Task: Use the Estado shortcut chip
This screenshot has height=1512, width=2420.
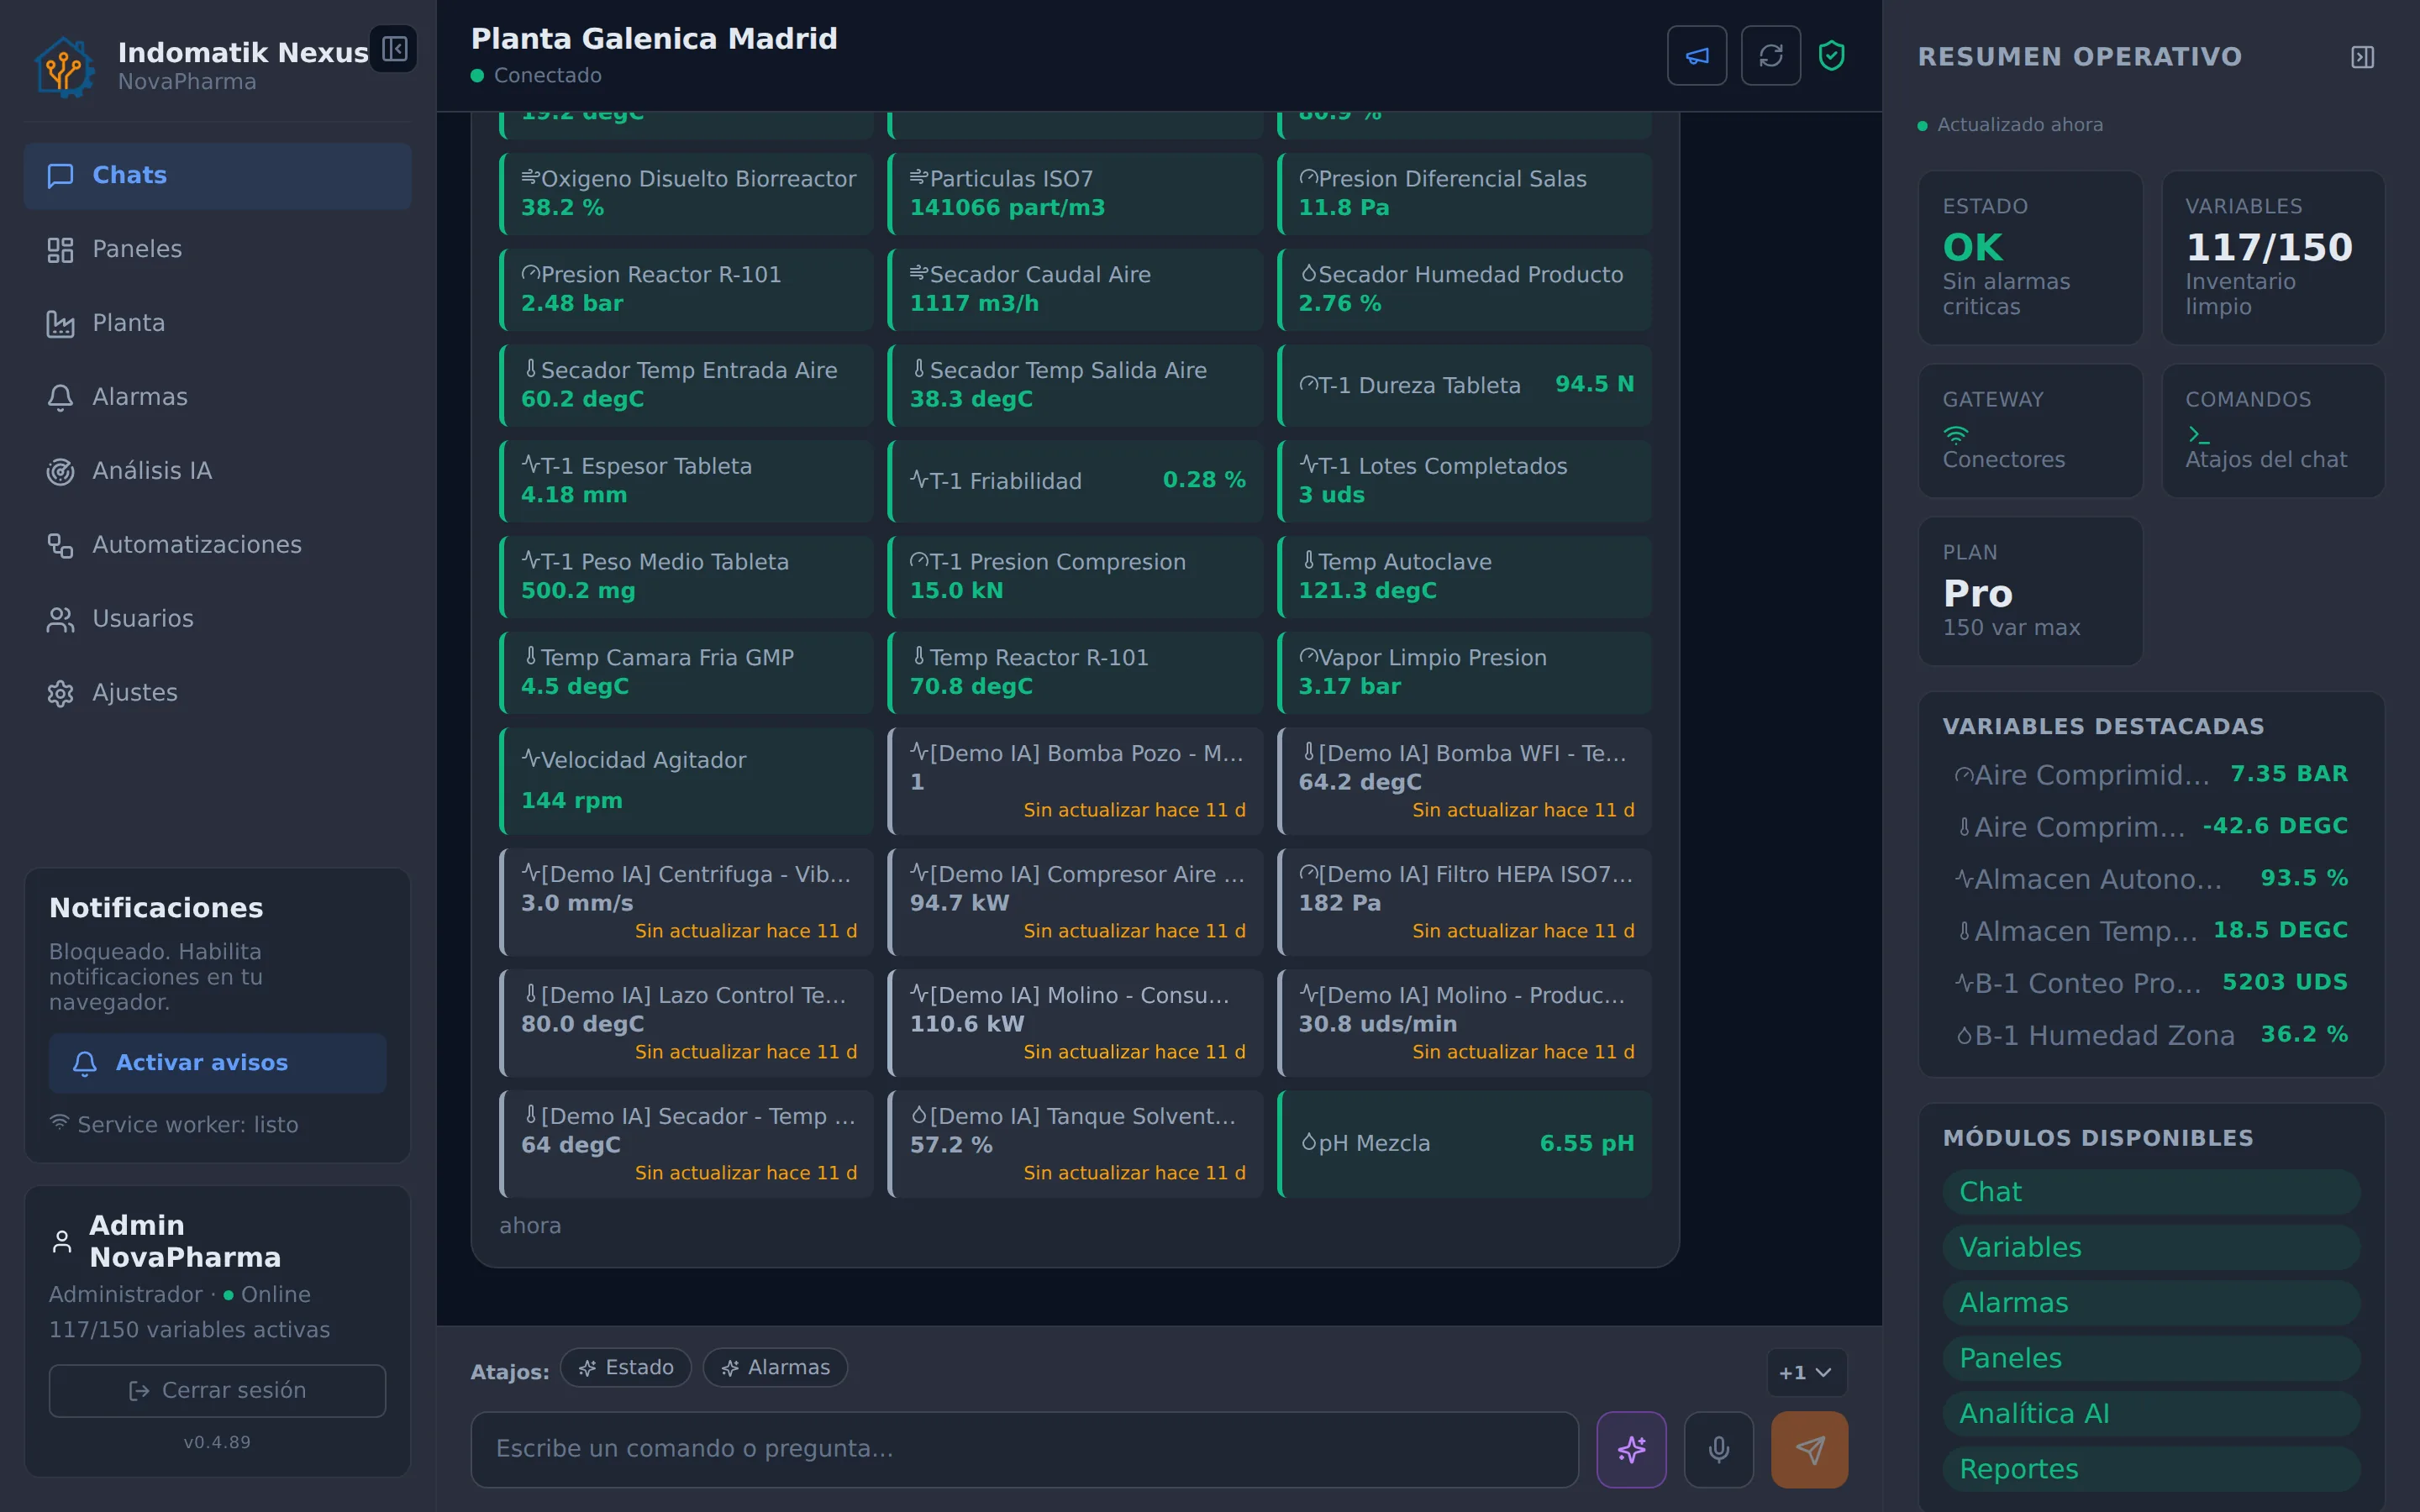Action: point(626,1367)
